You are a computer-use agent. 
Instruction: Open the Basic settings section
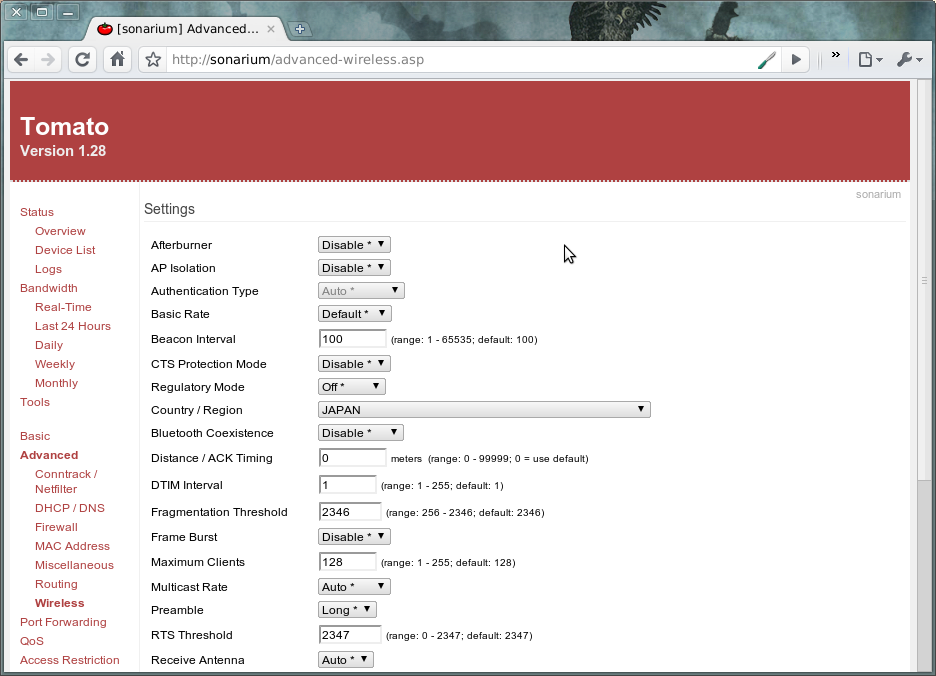point(35,436)
